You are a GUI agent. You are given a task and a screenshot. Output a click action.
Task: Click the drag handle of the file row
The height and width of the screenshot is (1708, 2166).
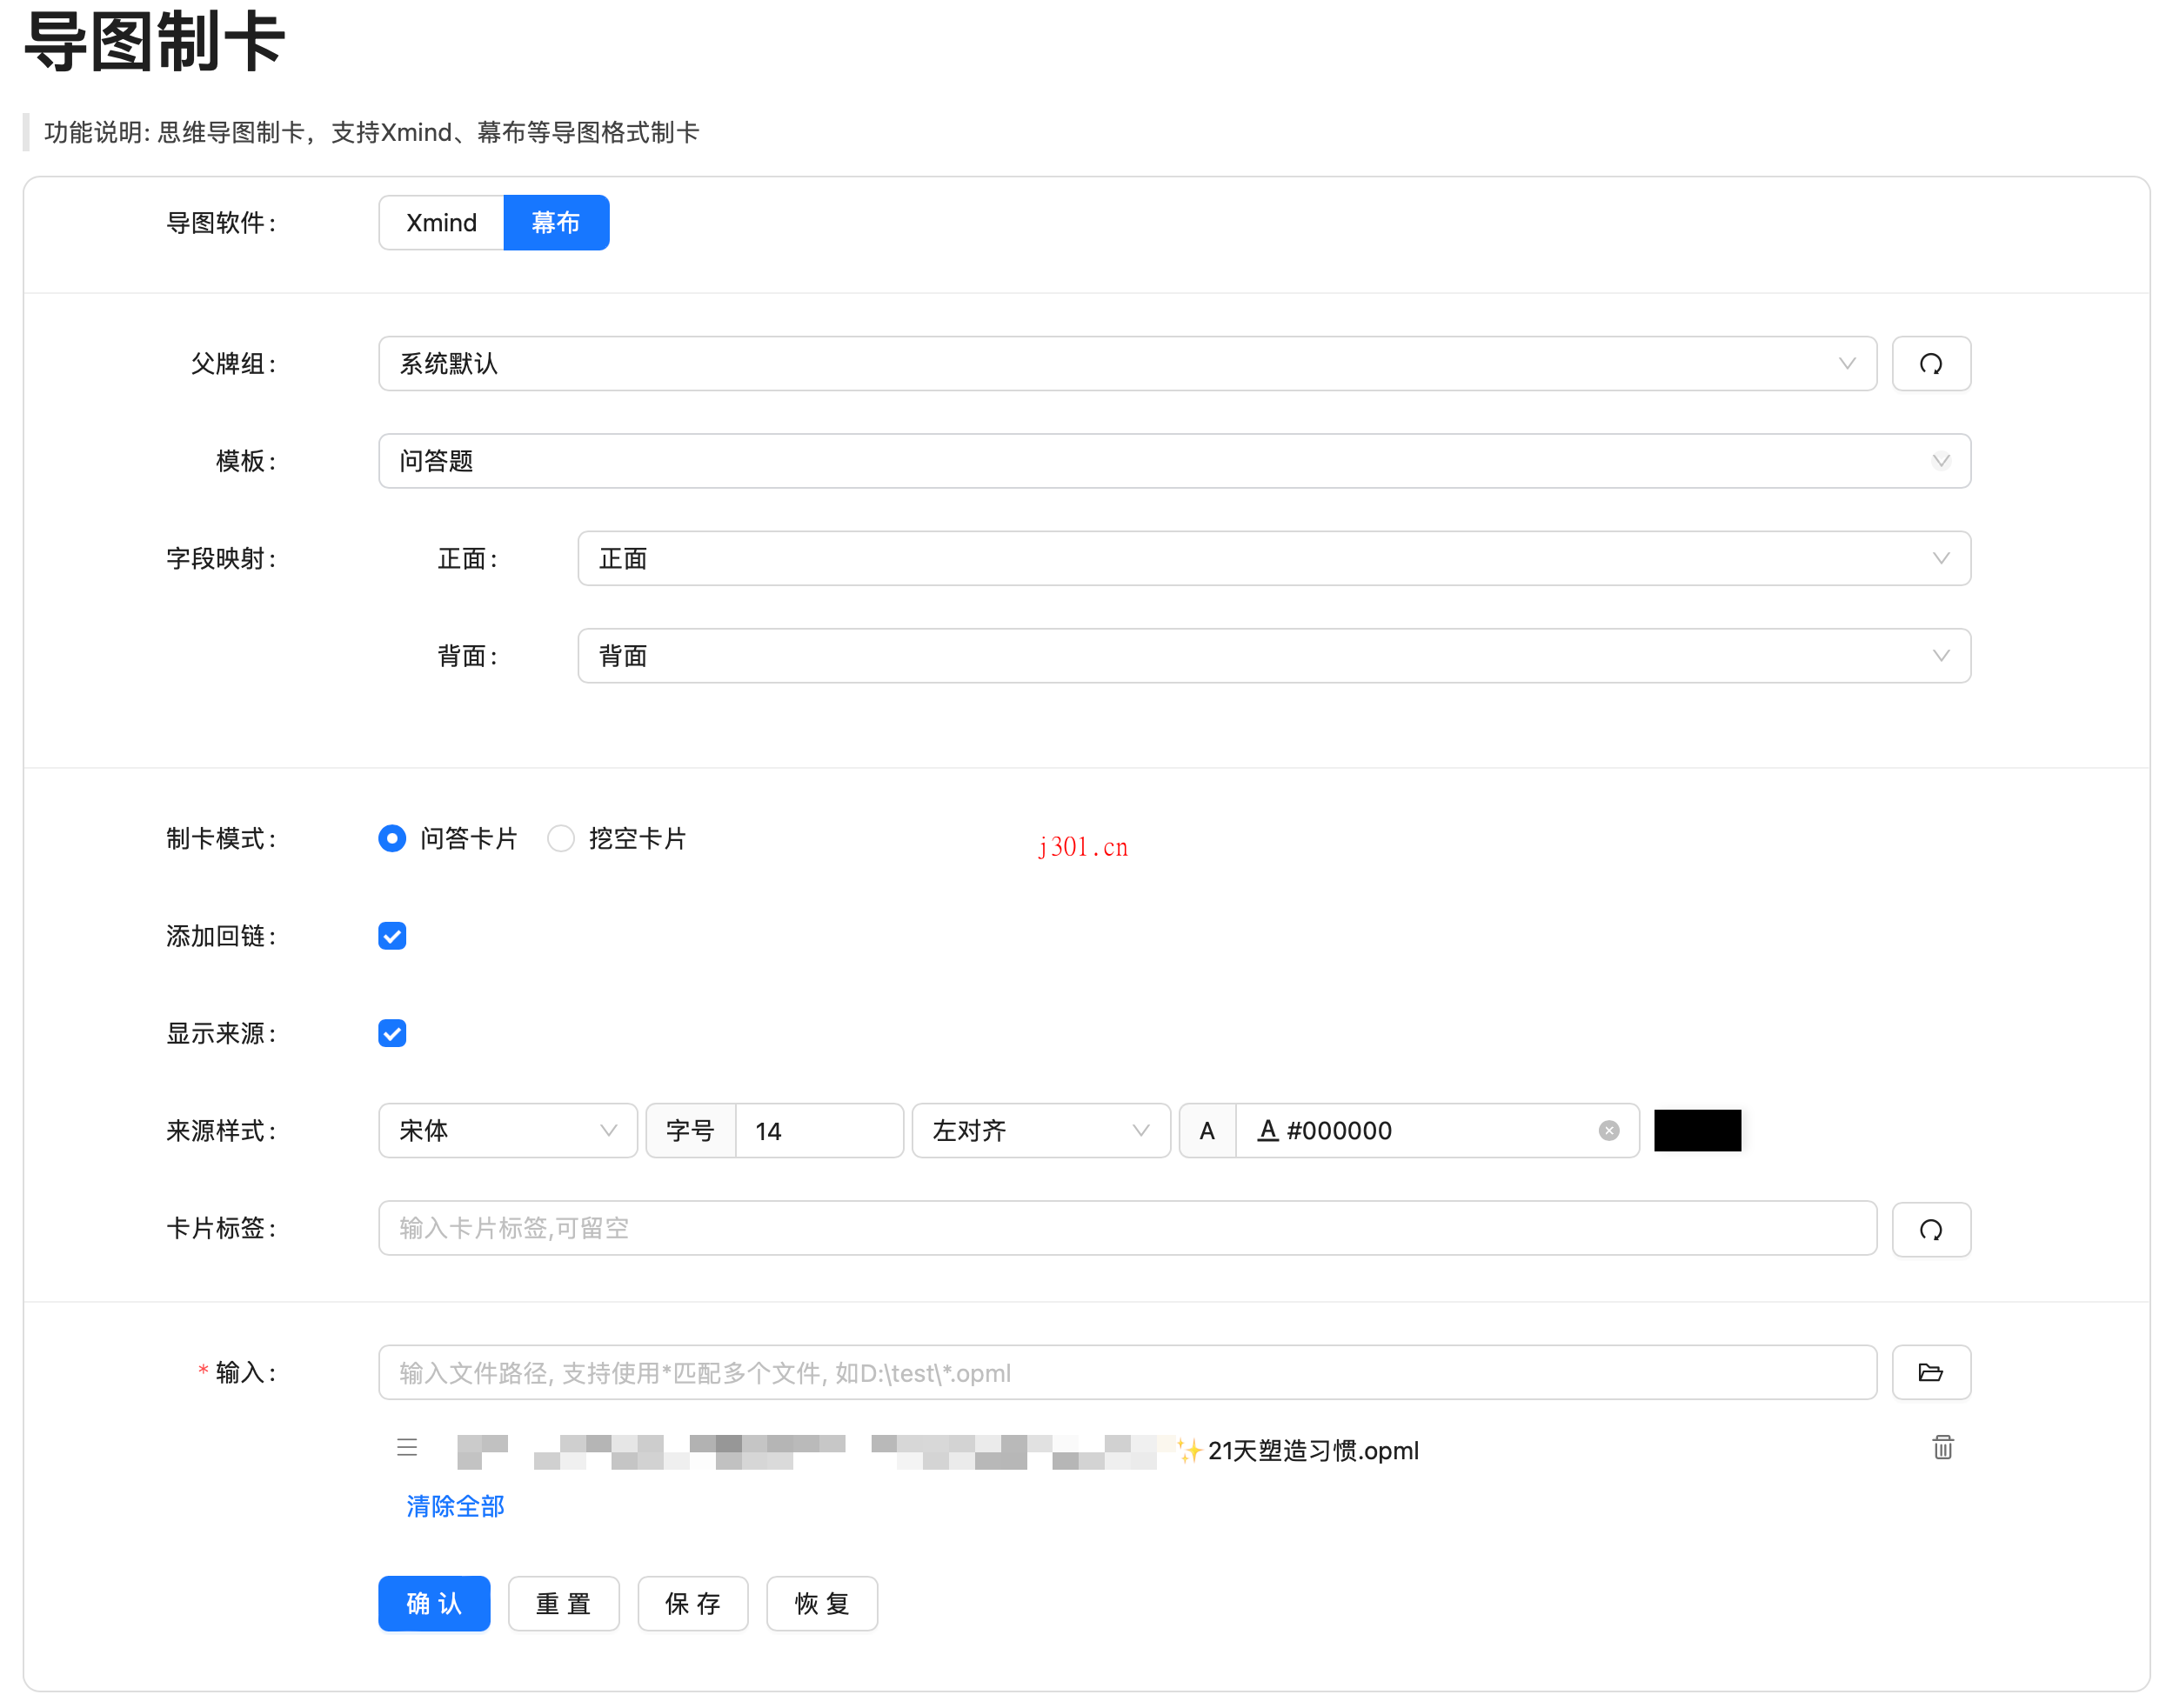(407, 1447)
